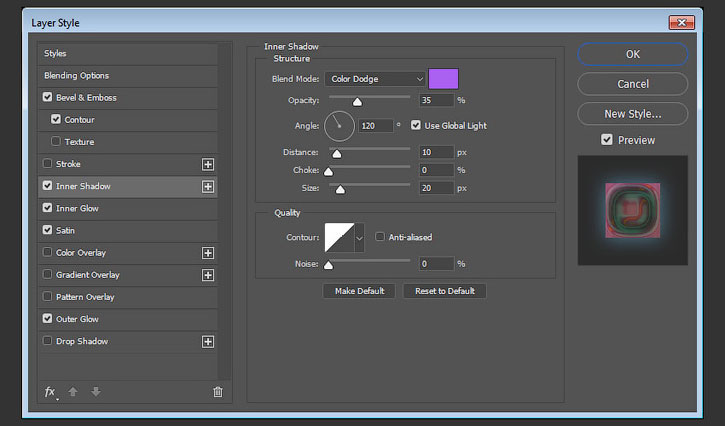The width and height of the screenshot is (725, 426).
Task: Add another Drop Shadow with plus icon
Action: [x=208, y=342]
